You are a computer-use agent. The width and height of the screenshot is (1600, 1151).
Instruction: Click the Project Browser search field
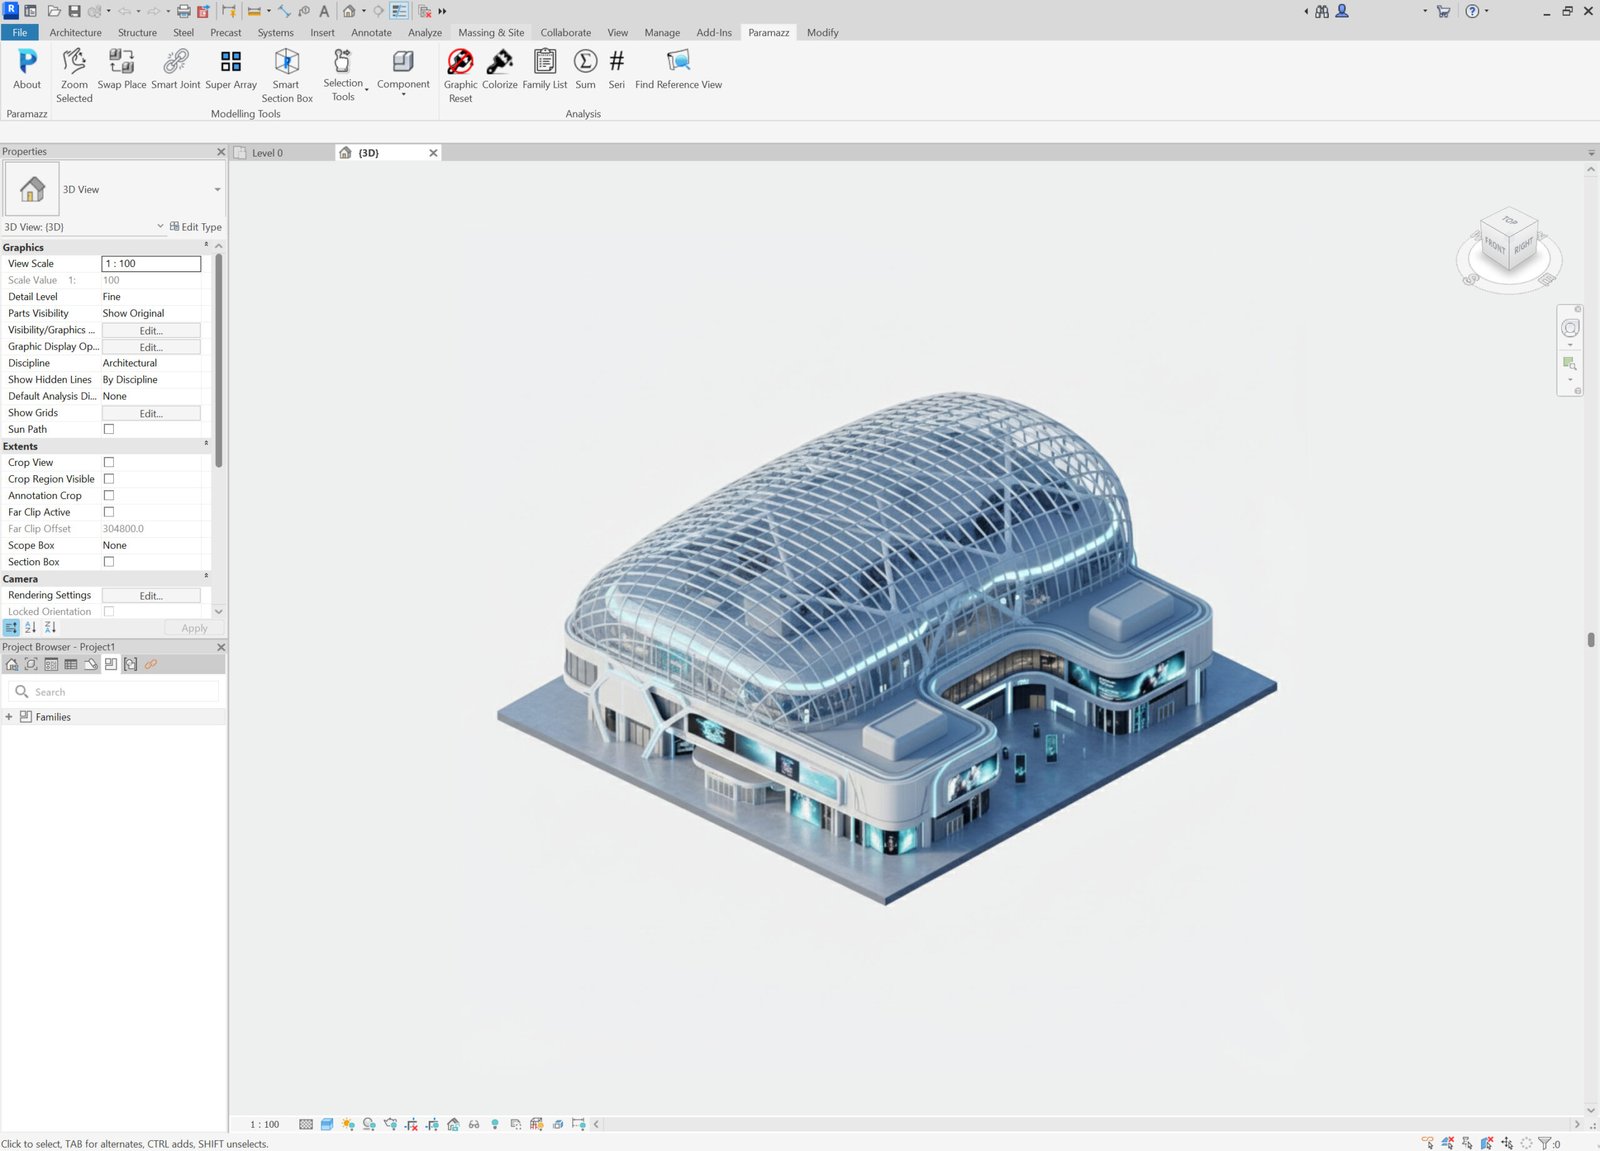120,692
